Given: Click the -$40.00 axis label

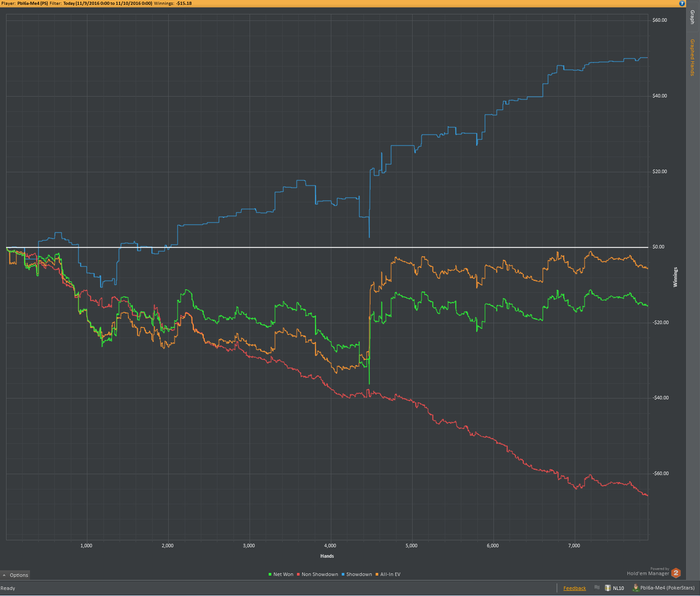Looking at the screenshot, I should tap(659, 398).
